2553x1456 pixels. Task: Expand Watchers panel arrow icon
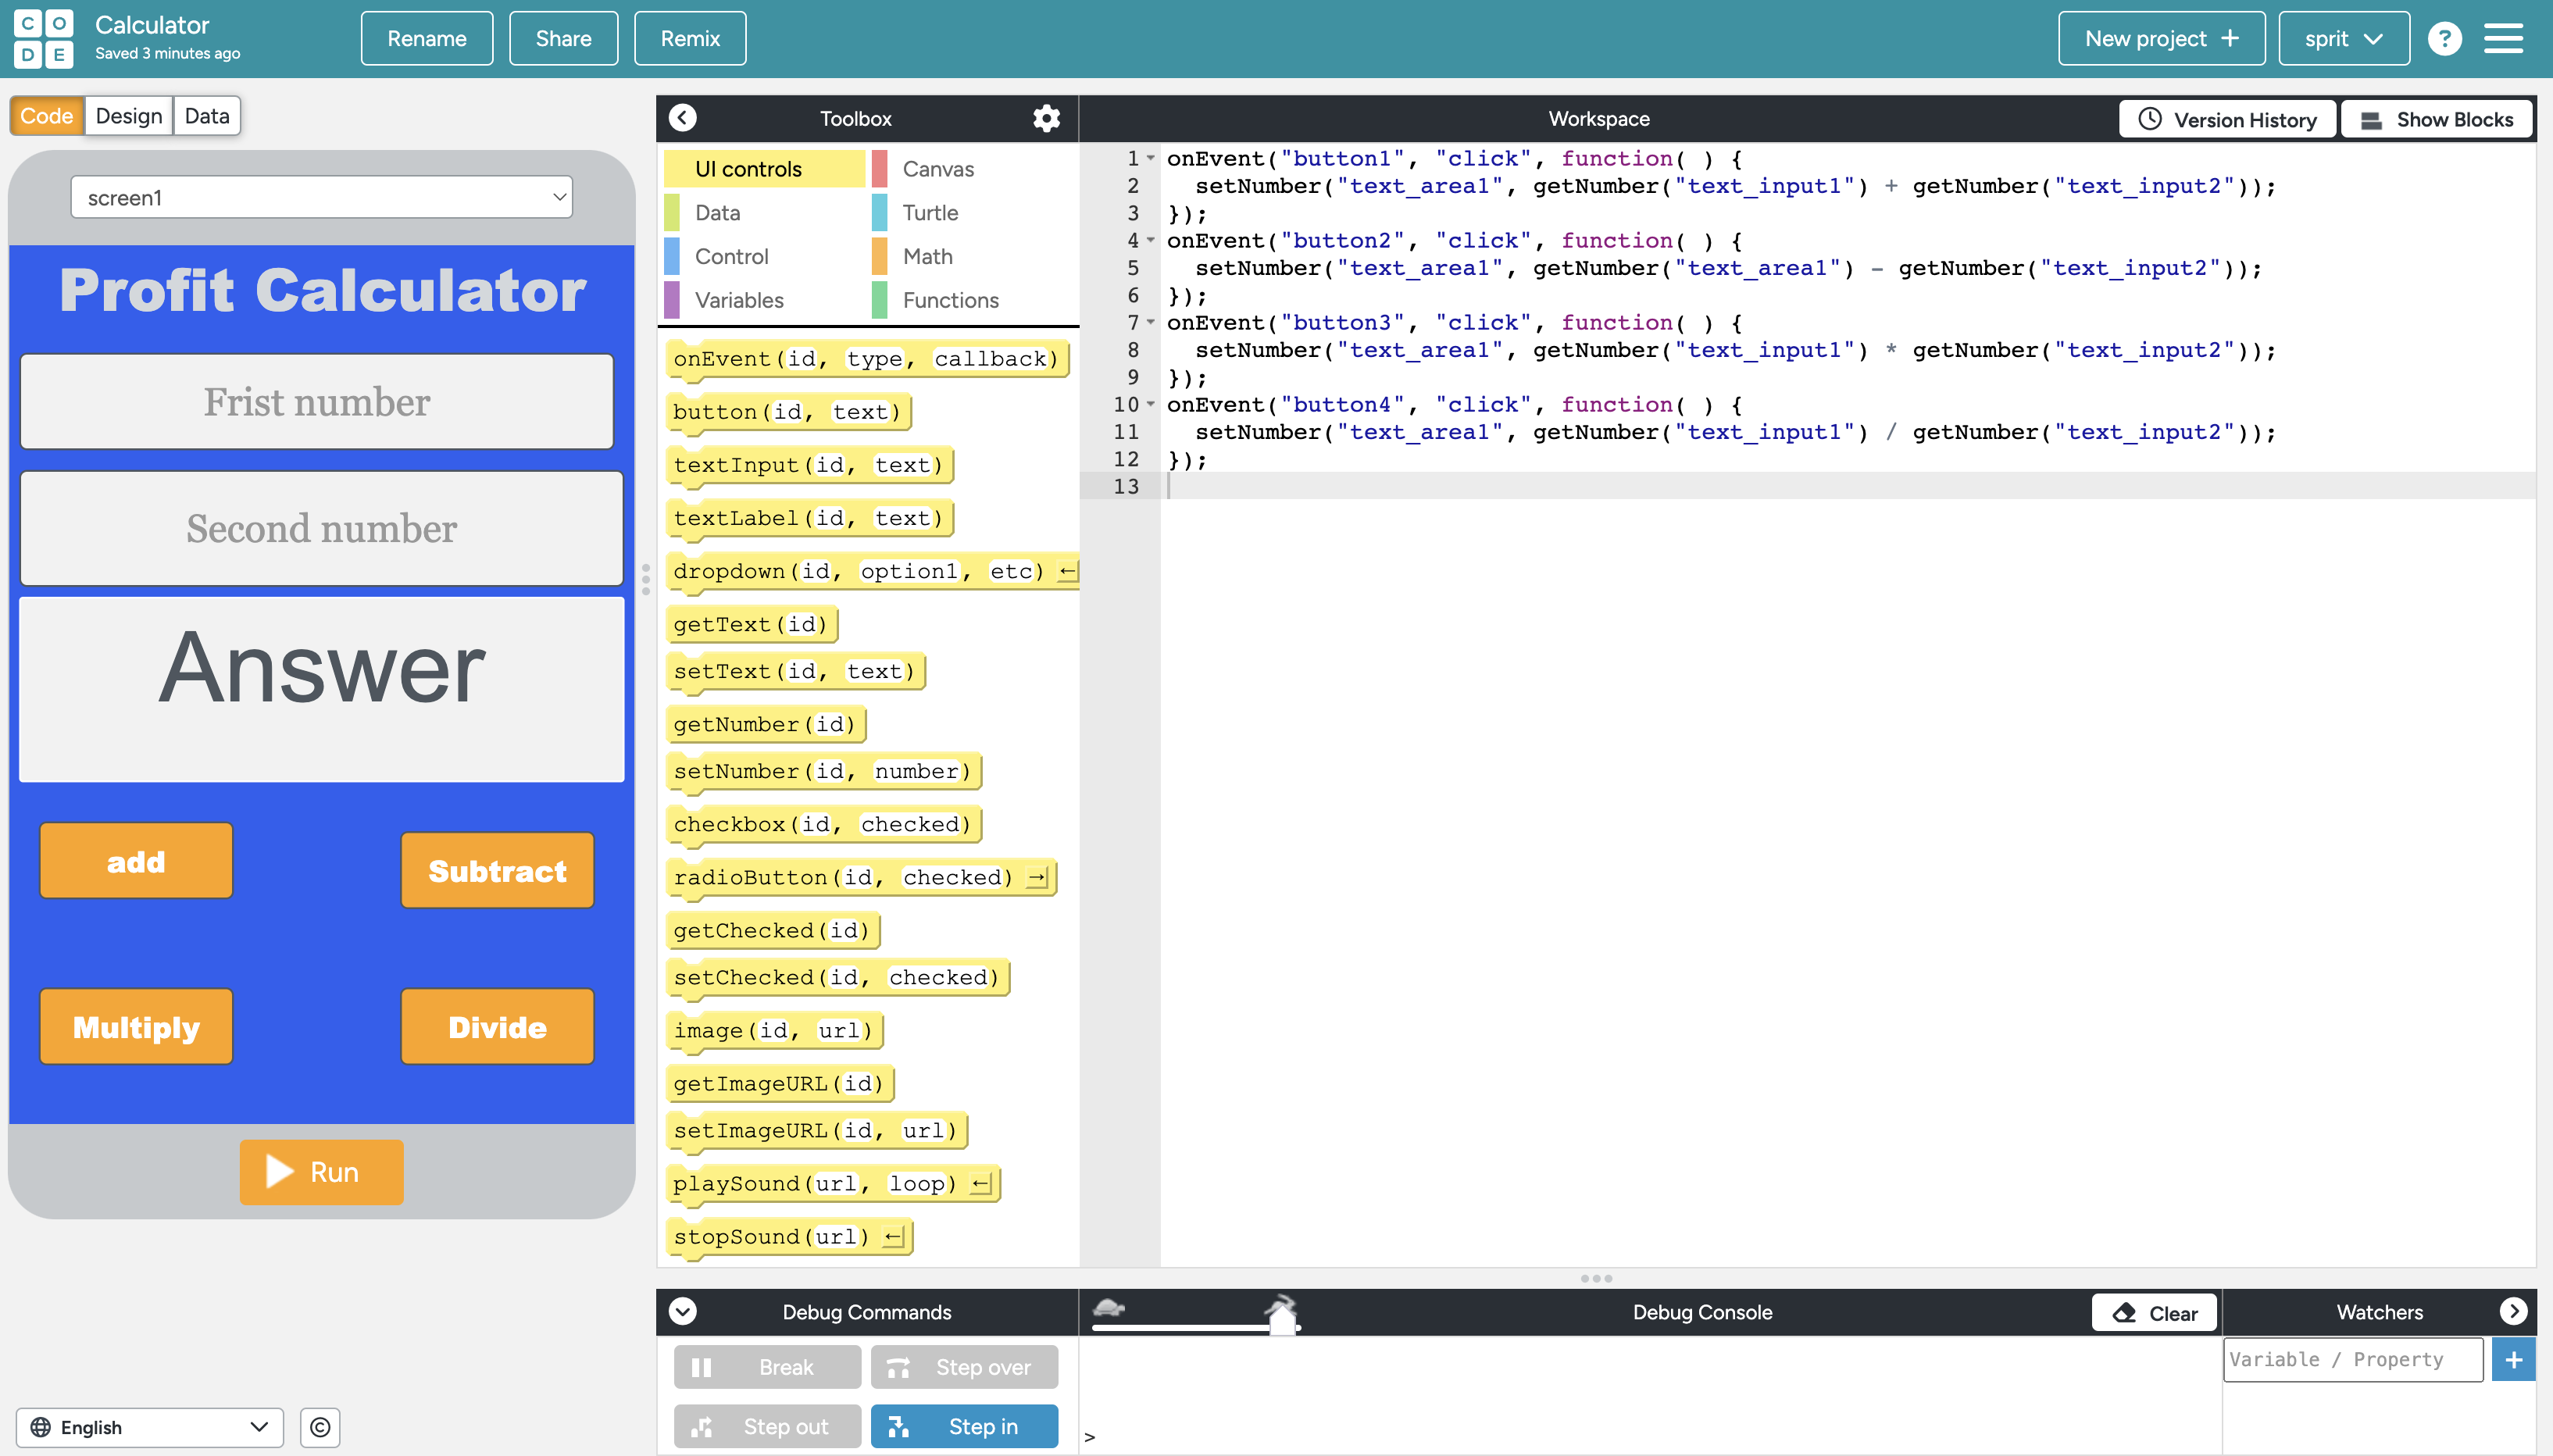point(2513,1311)
